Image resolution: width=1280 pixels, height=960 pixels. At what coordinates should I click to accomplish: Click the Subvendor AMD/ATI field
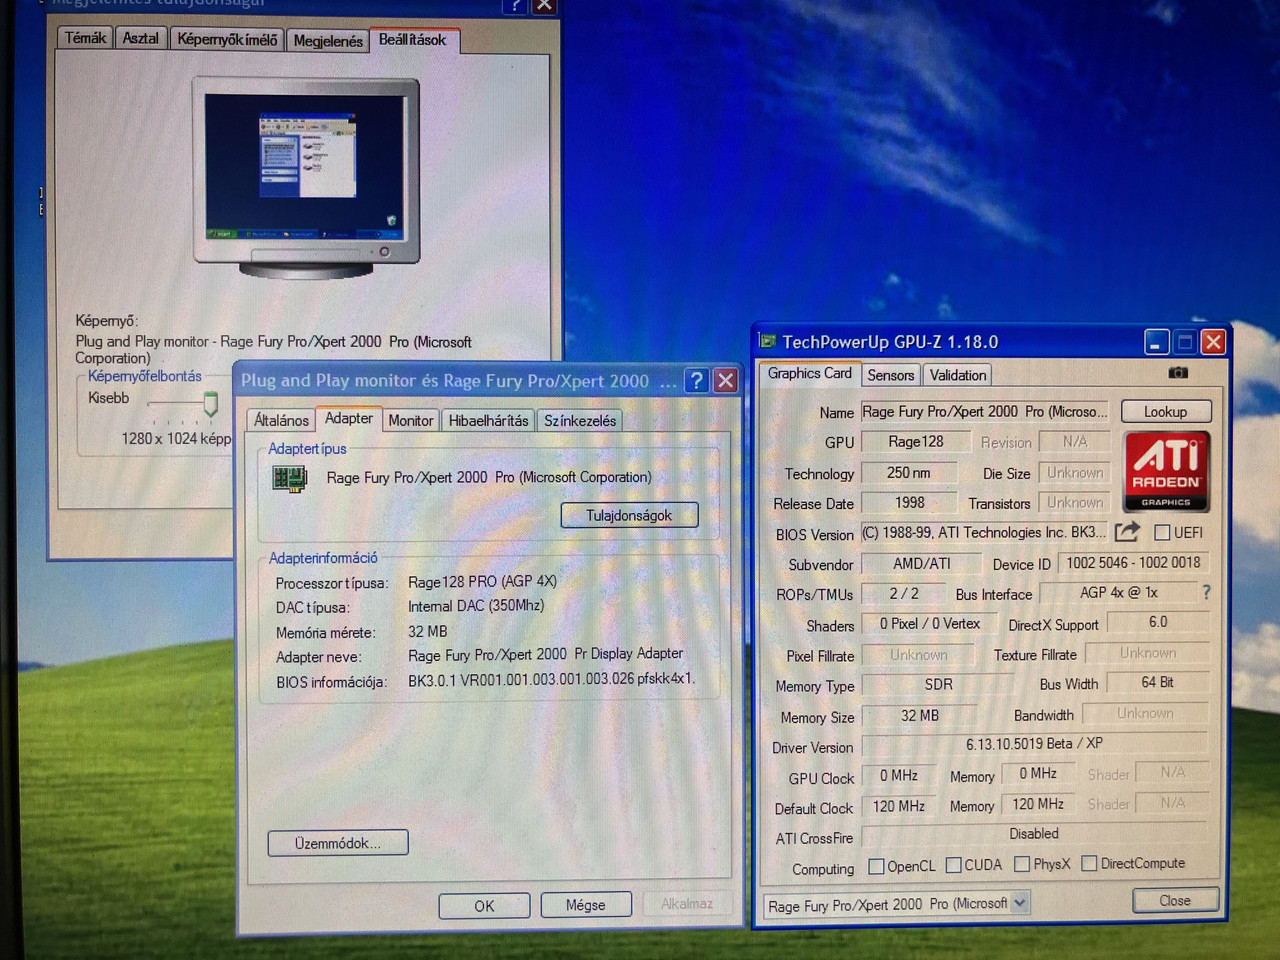922,564
